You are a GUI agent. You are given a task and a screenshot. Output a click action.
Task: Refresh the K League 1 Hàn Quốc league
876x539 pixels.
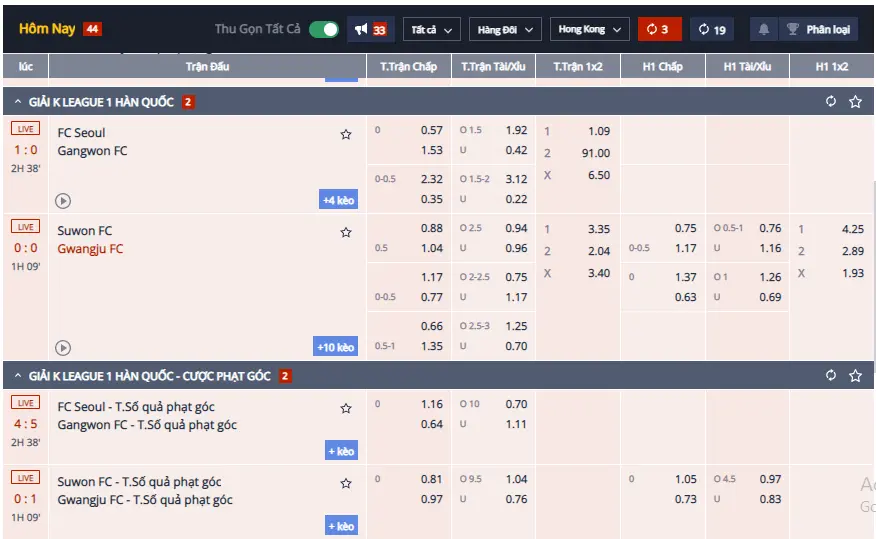tap(830, 102)
